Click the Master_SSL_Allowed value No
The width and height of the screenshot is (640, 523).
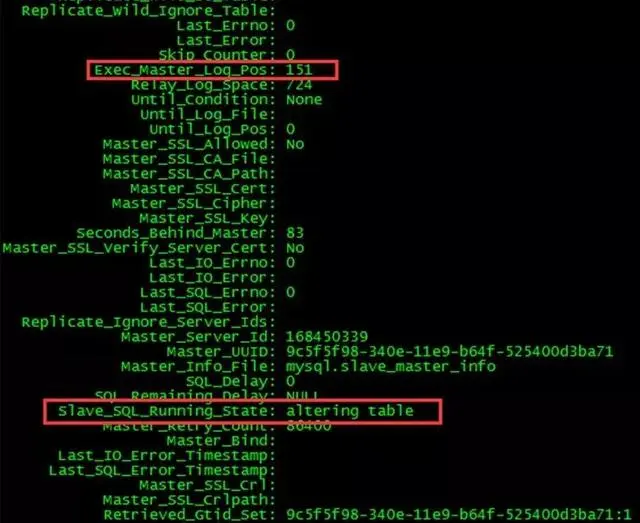point(295,144)
